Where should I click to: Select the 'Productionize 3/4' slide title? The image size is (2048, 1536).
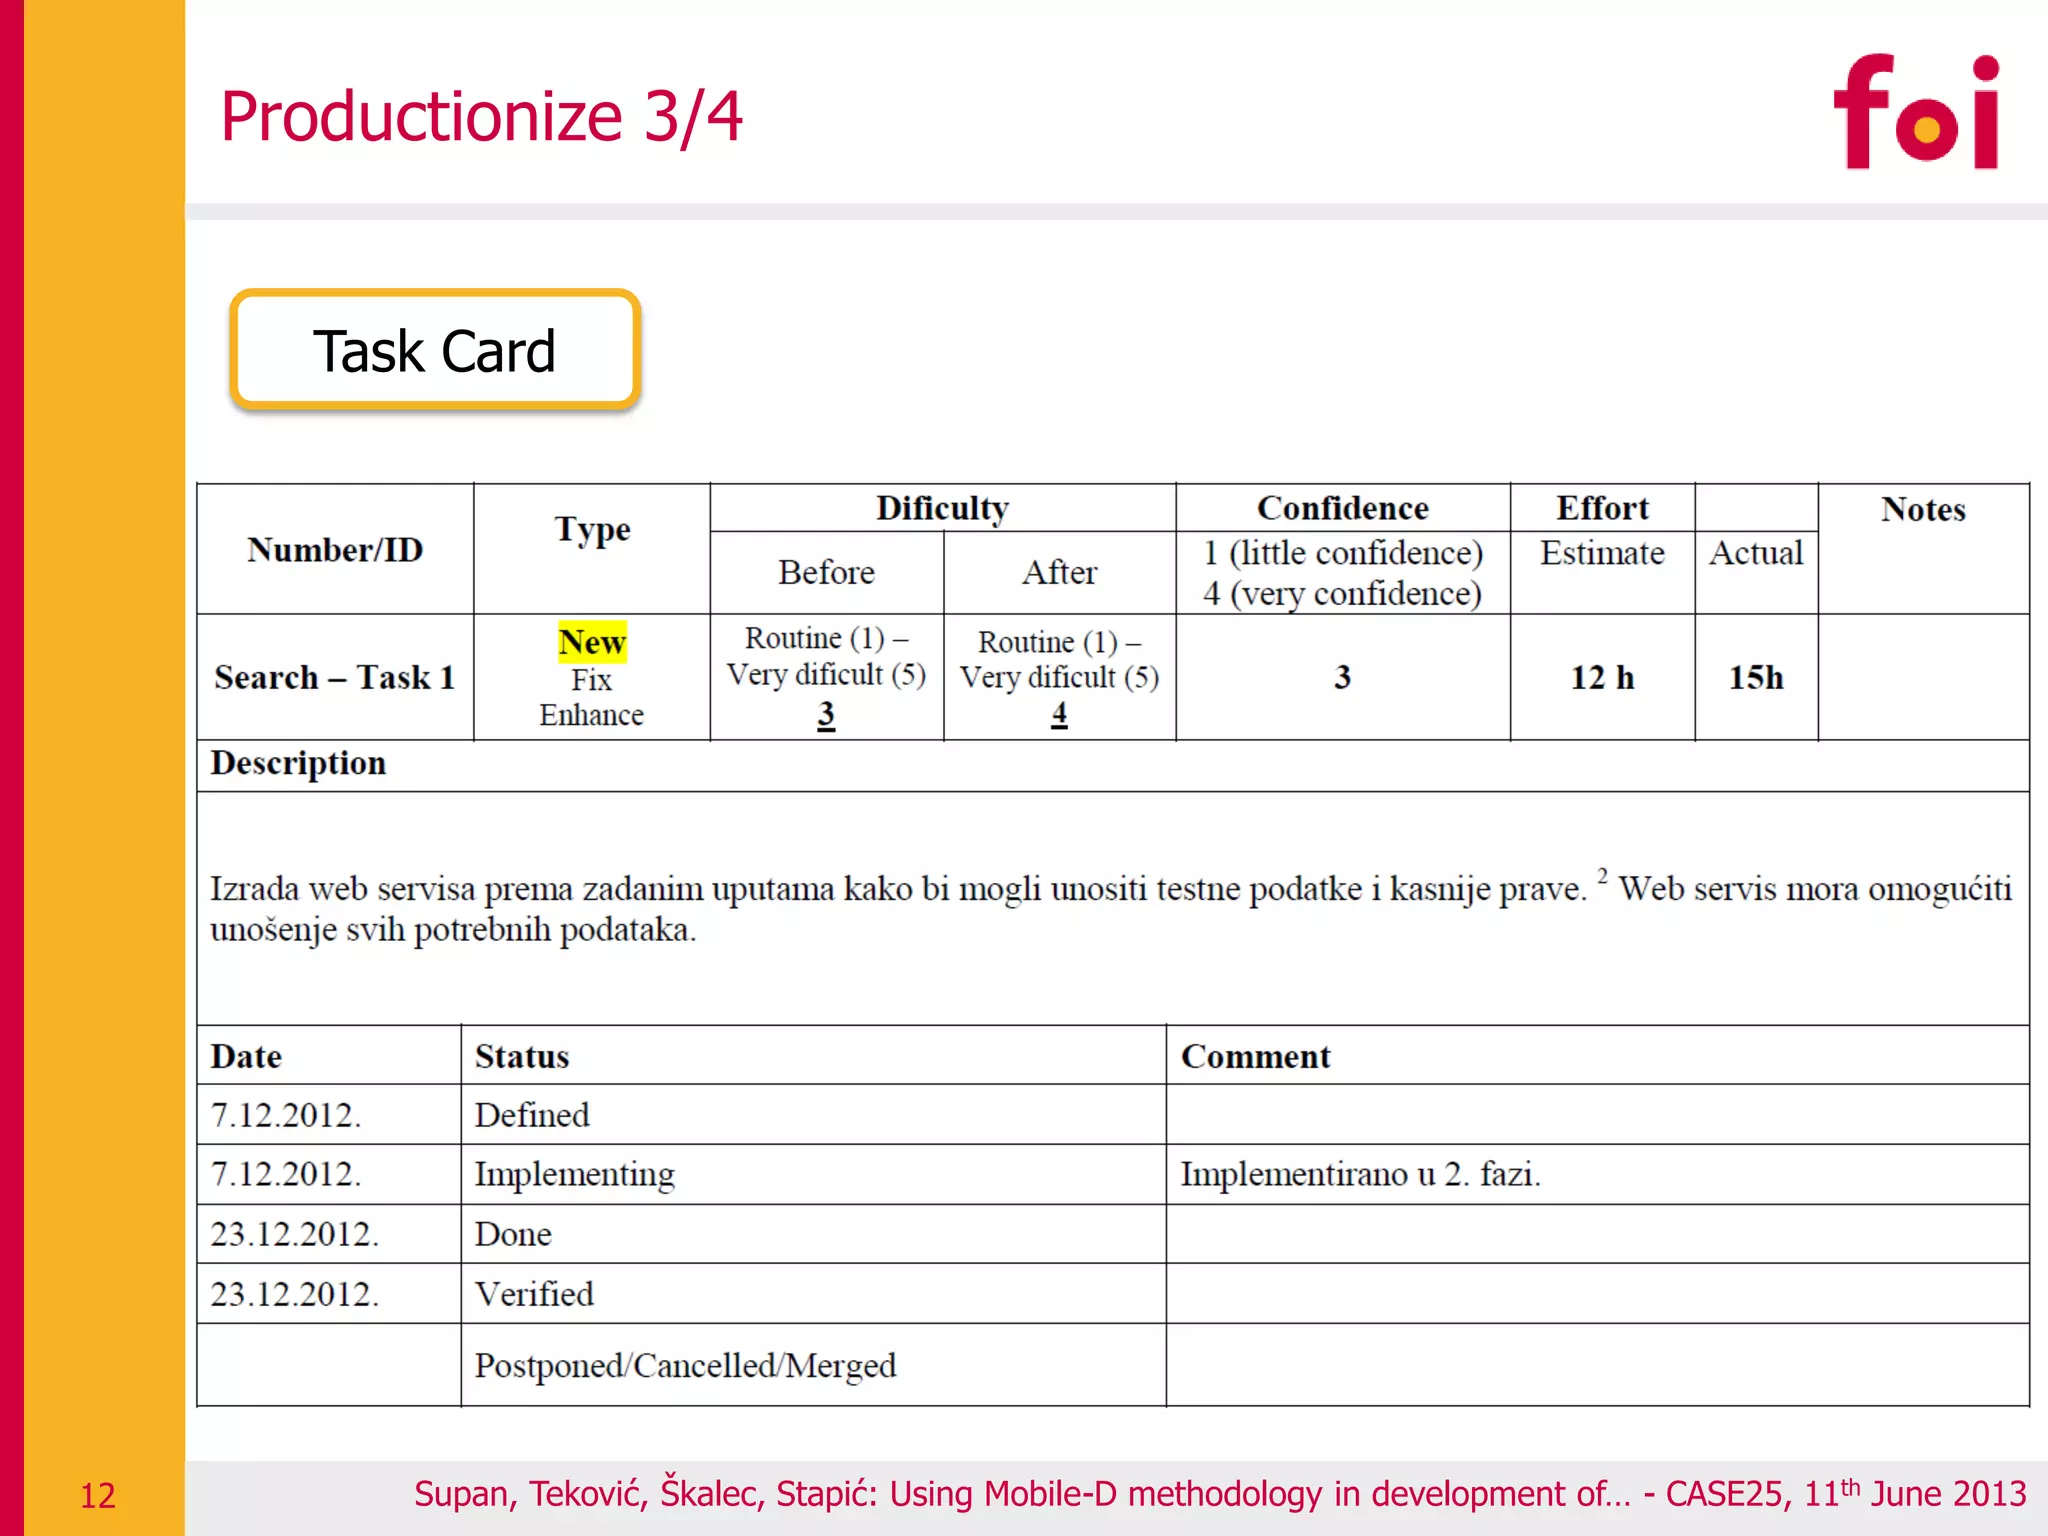pyautogui.click(x=481, y=116)
